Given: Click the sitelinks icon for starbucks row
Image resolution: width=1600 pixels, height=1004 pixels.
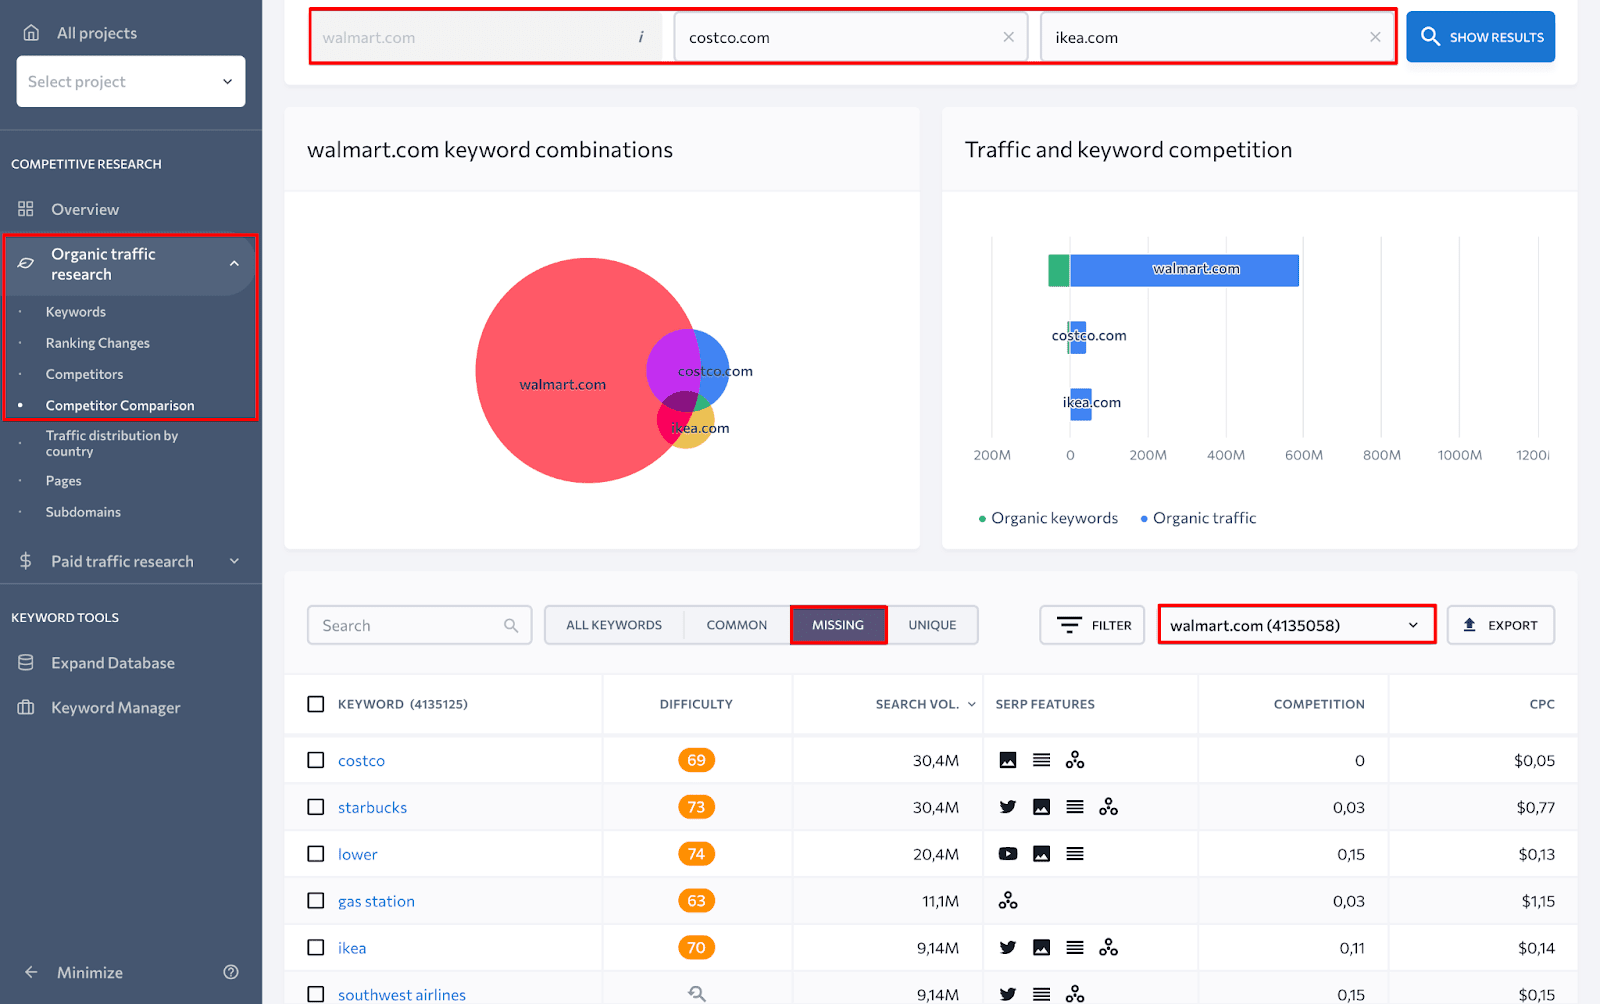Looking at the screenshot, I should (x=1108, y=807).
